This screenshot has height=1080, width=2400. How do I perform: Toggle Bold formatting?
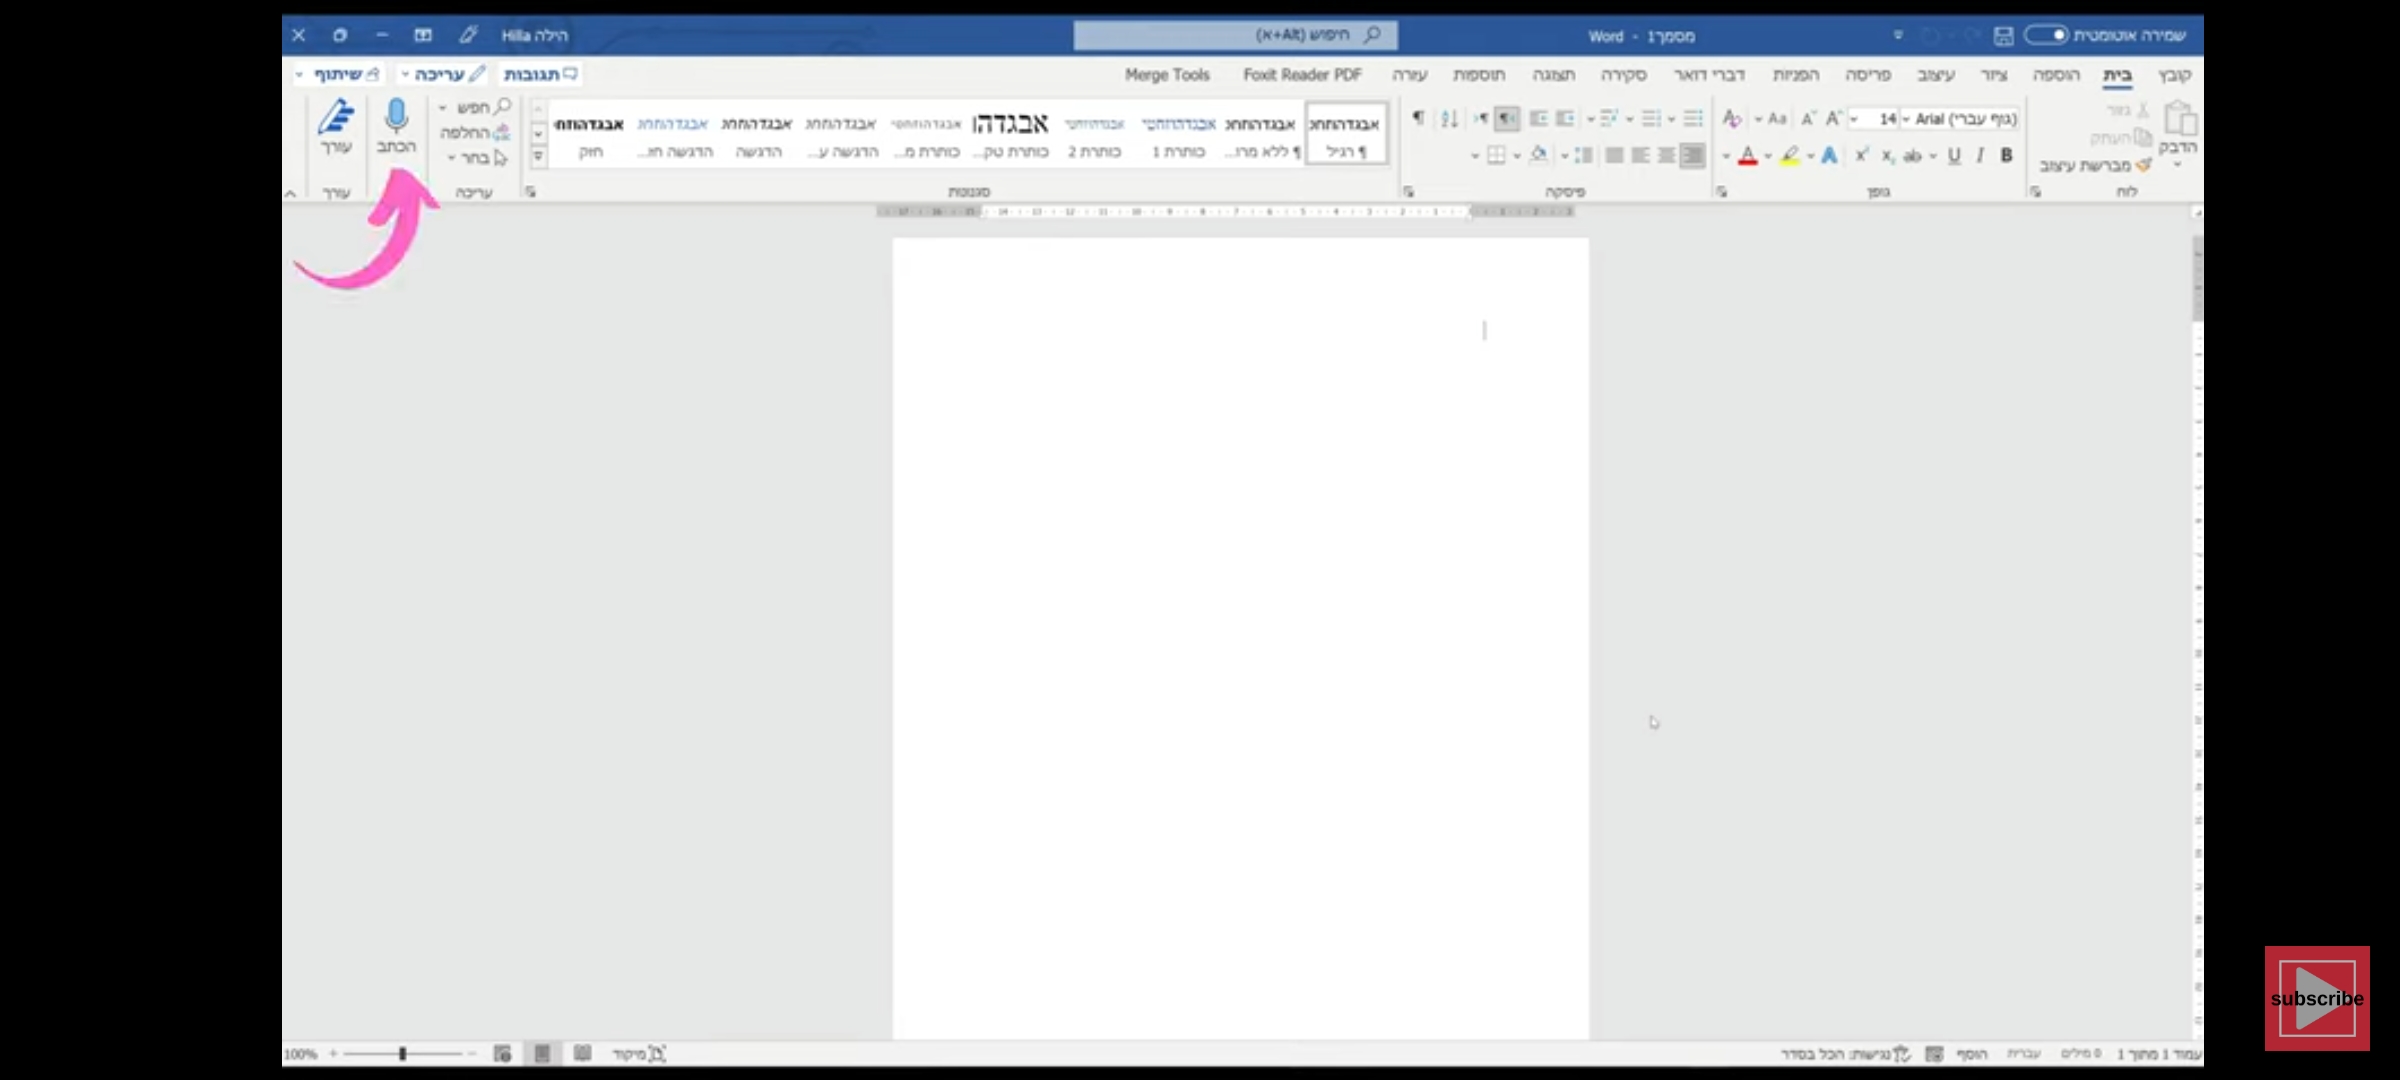tap(2006, 155)
